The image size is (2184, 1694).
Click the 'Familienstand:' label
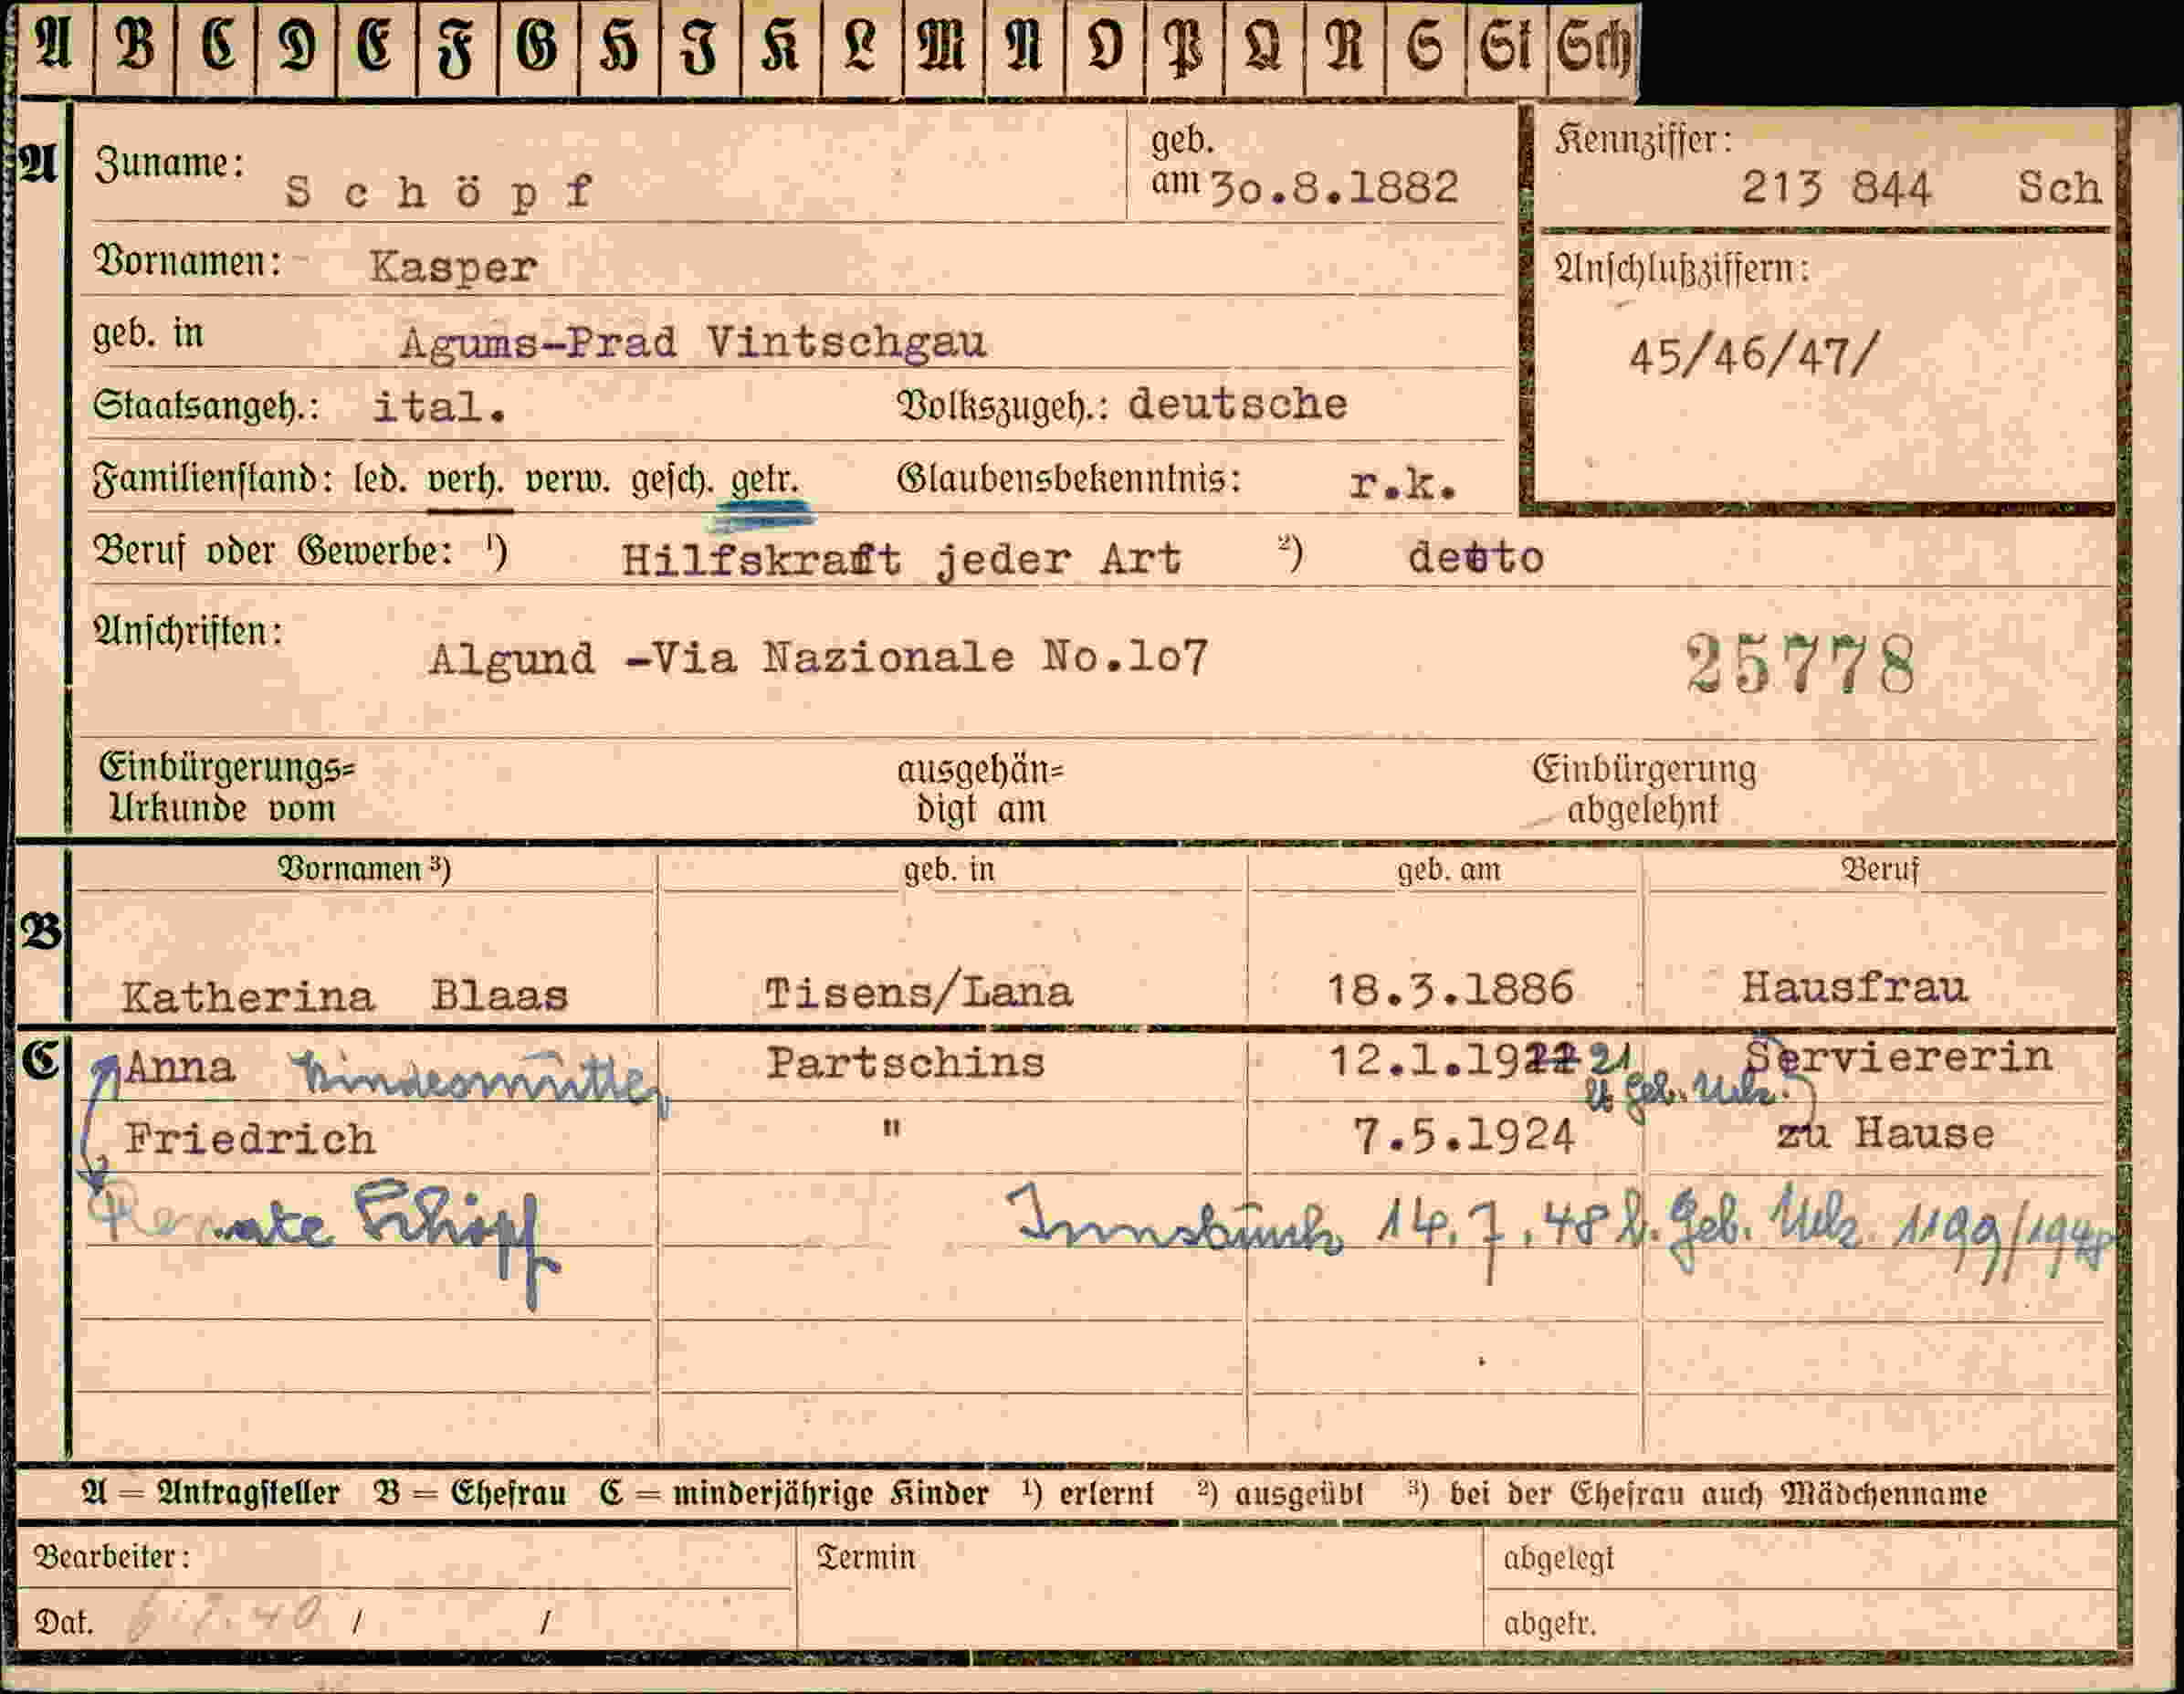212,481
